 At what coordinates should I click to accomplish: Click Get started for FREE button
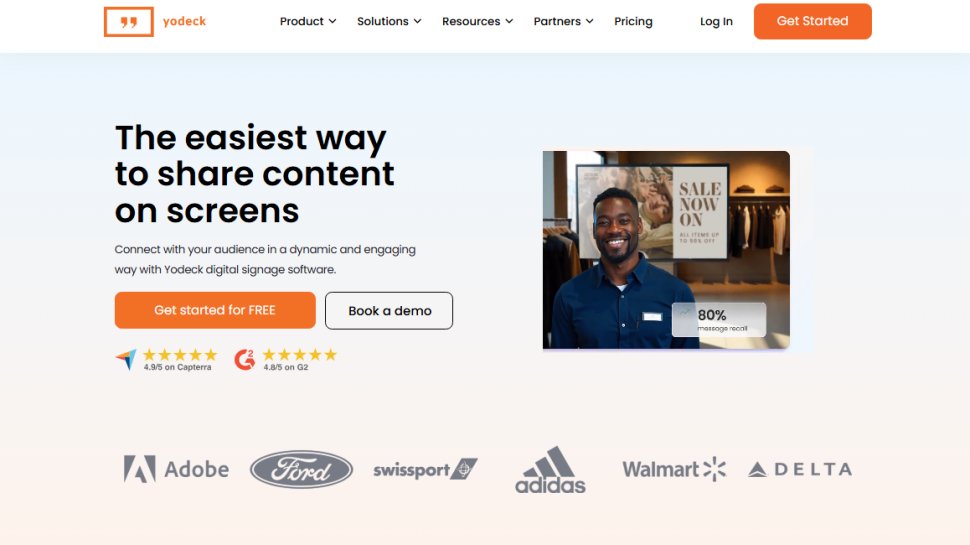click(x=215, y=310)
